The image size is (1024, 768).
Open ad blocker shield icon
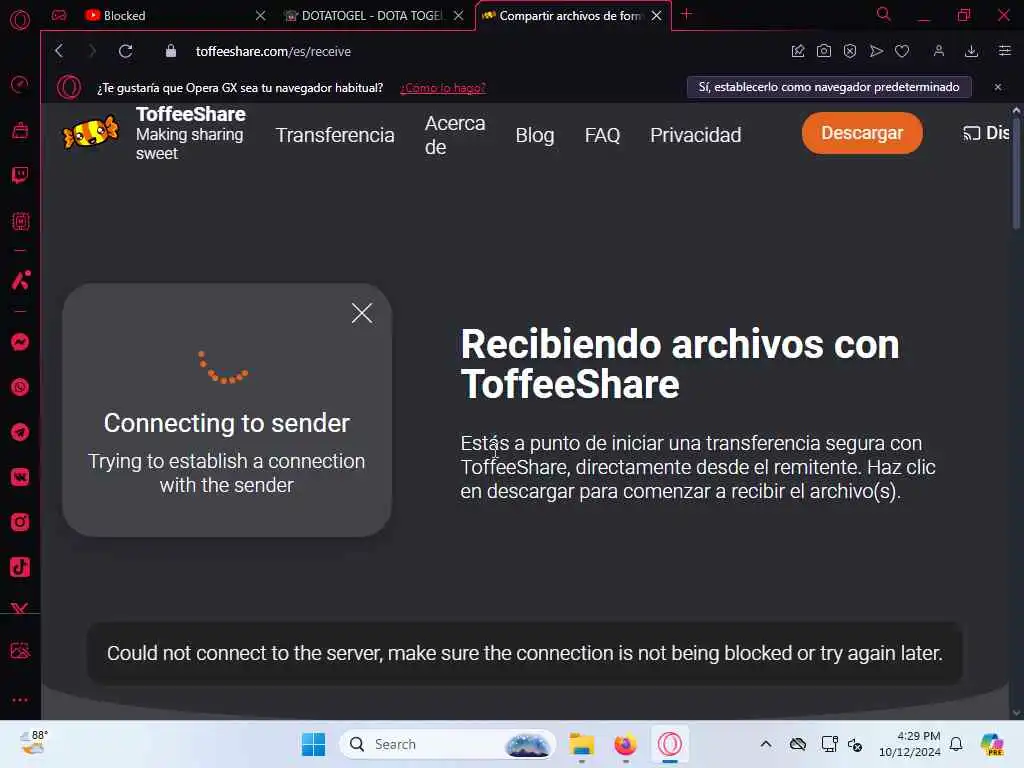[850, 51]
